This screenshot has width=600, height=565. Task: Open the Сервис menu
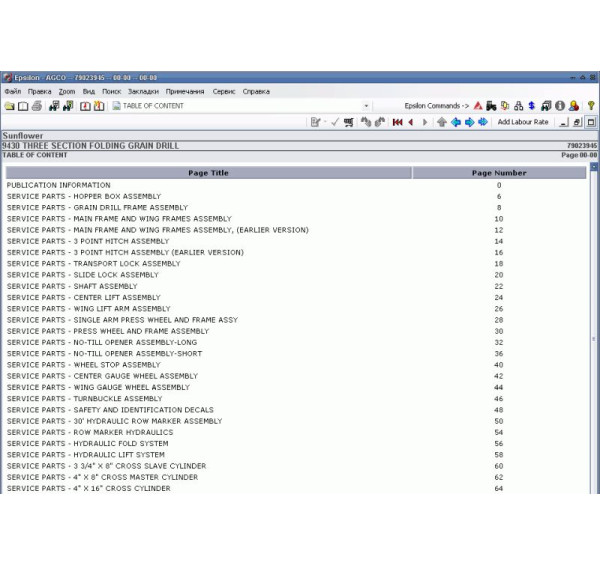click(224, 91)
